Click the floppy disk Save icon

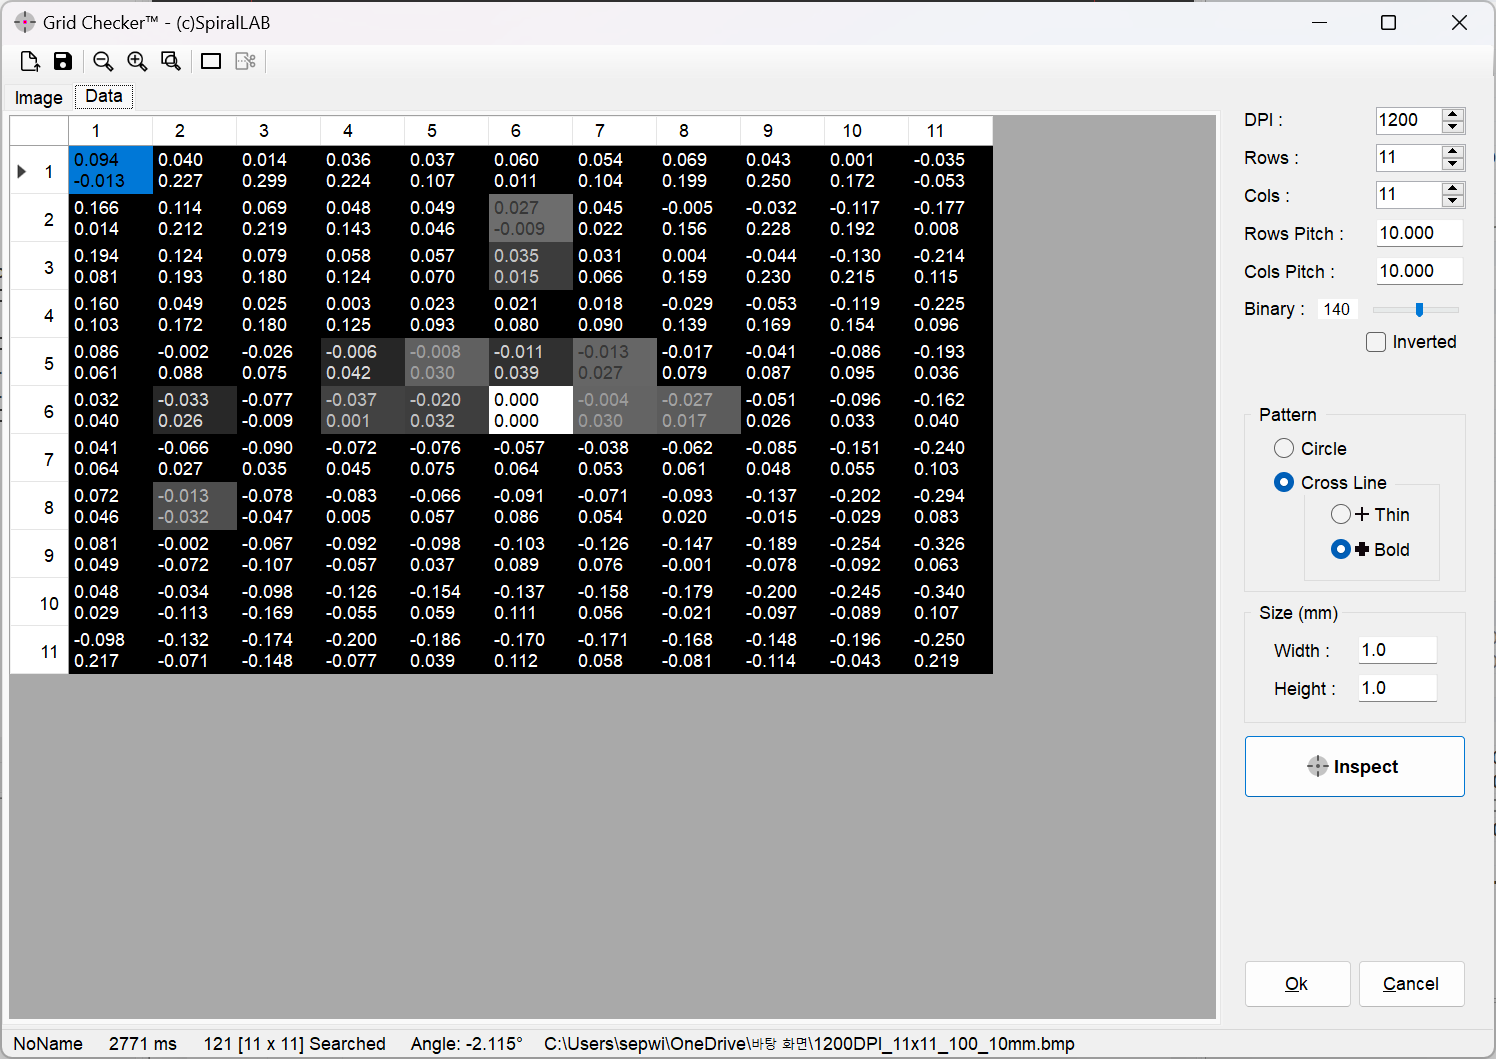click(63, 61)
